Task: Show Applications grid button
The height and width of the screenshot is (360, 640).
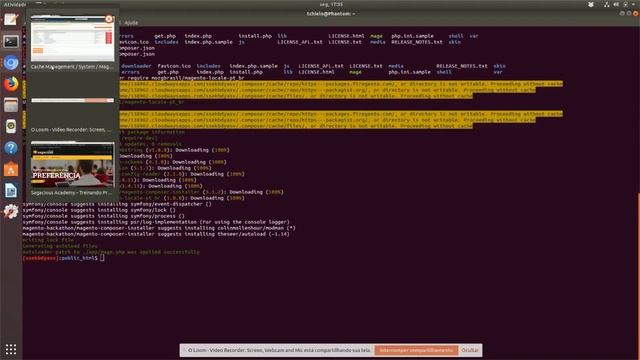Action: [x=11, y=349]
